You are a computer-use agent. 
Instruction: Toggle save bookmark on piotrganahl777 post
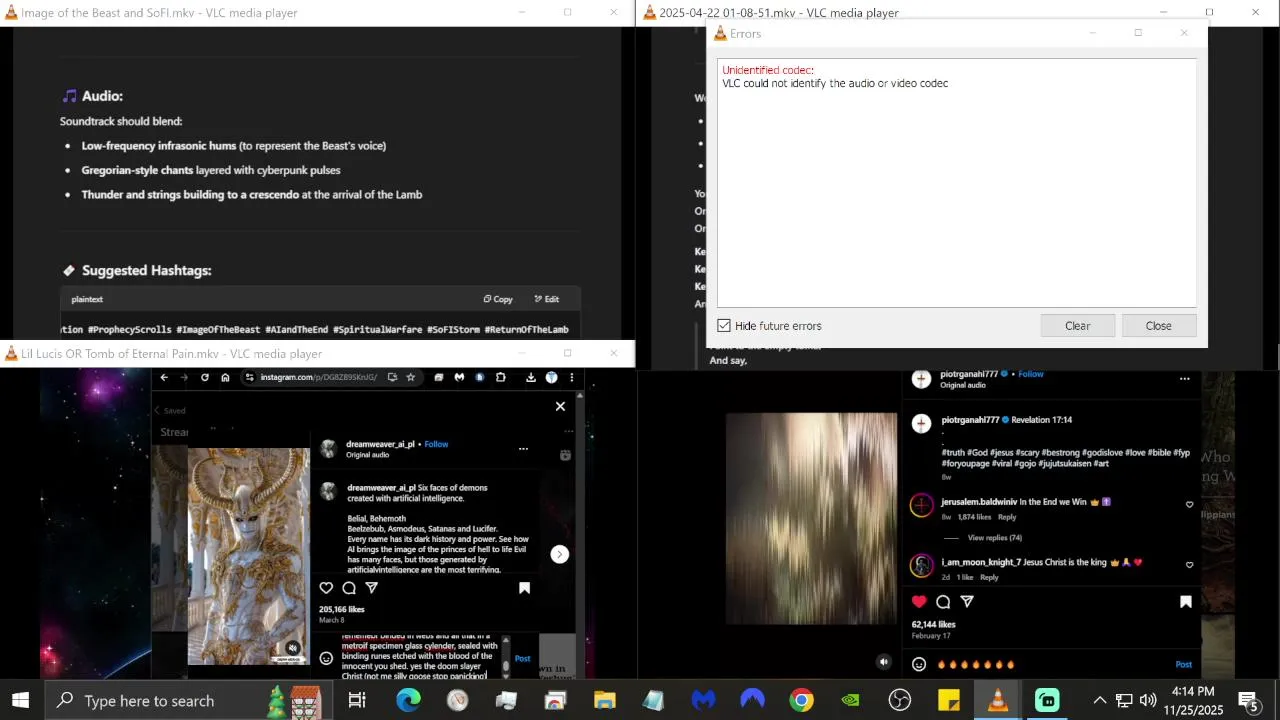[x=1186, y=601]
